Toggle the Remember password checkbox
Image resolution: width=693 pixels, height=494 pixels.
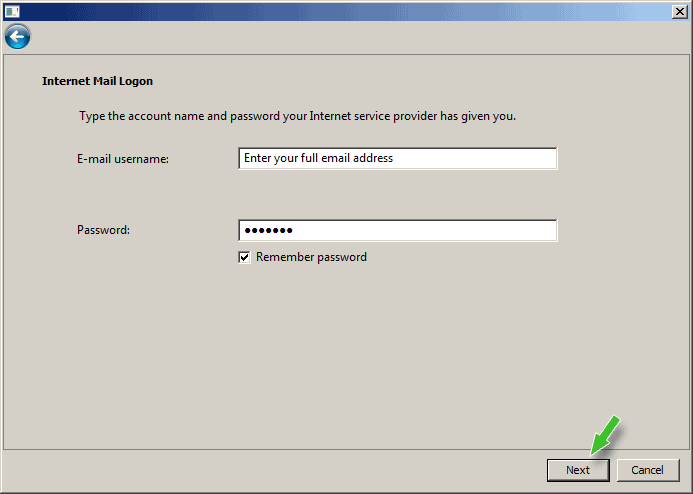coord(244,257)
